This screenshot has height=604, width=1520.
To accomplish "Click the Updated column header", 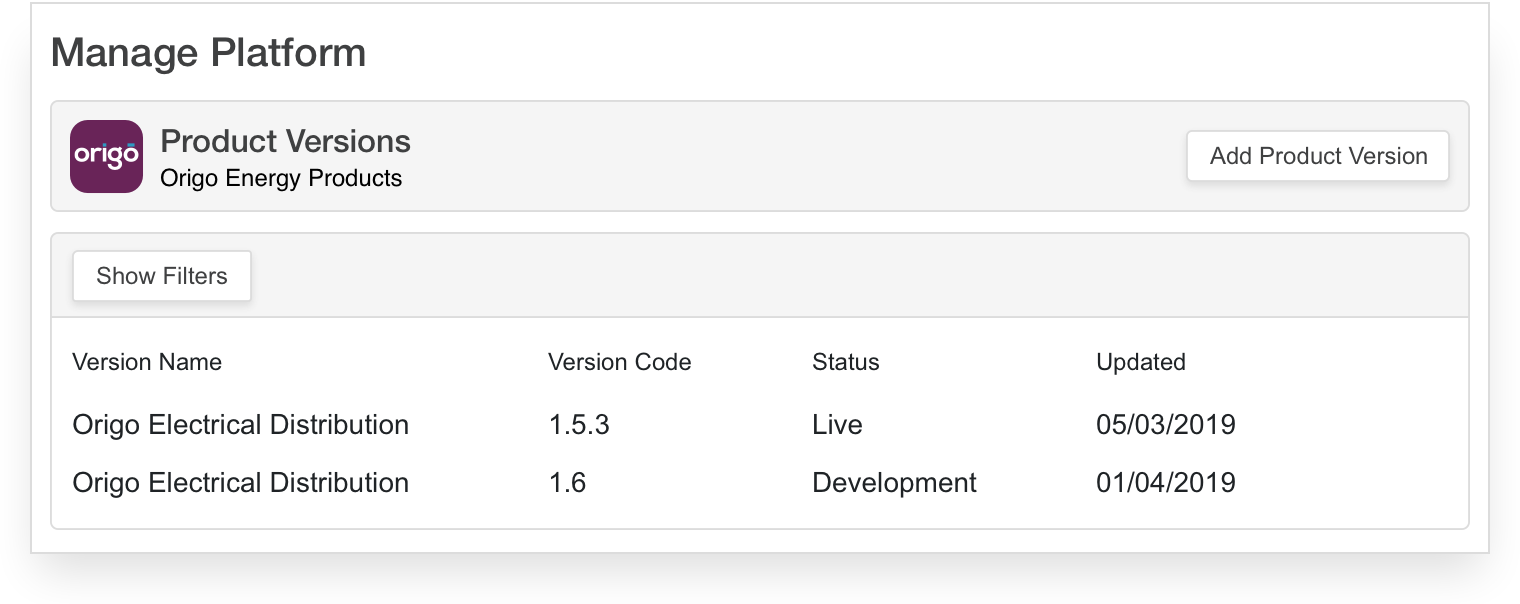I will [x=1141, y=362].
